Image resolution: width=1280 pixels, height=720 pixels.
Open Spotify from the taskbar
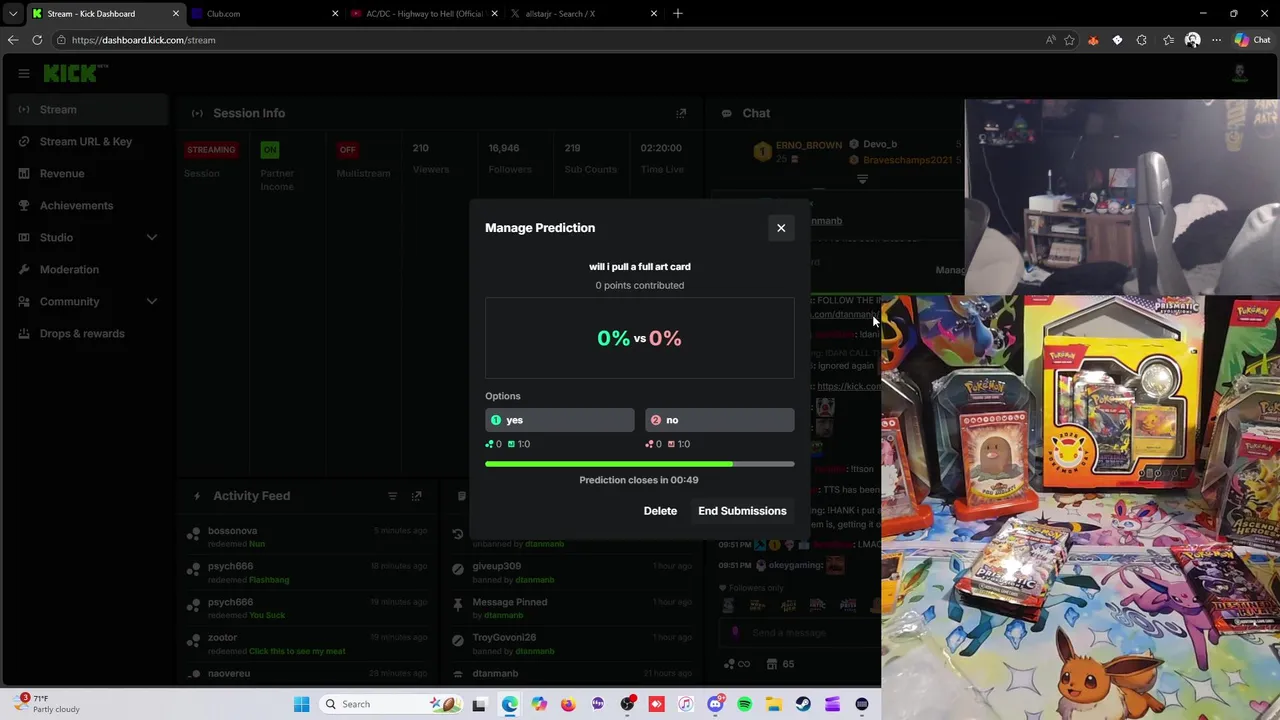(745, 704)
